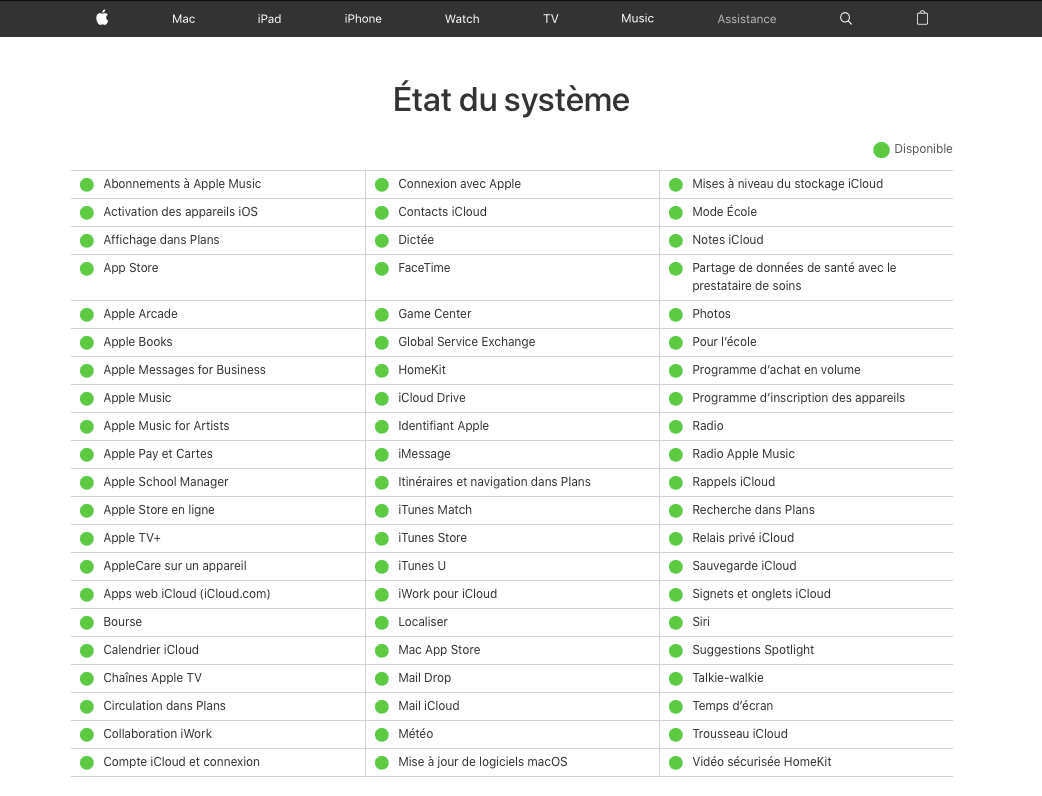Open the TV menu
1042x796 pixels.
[551, 19]
